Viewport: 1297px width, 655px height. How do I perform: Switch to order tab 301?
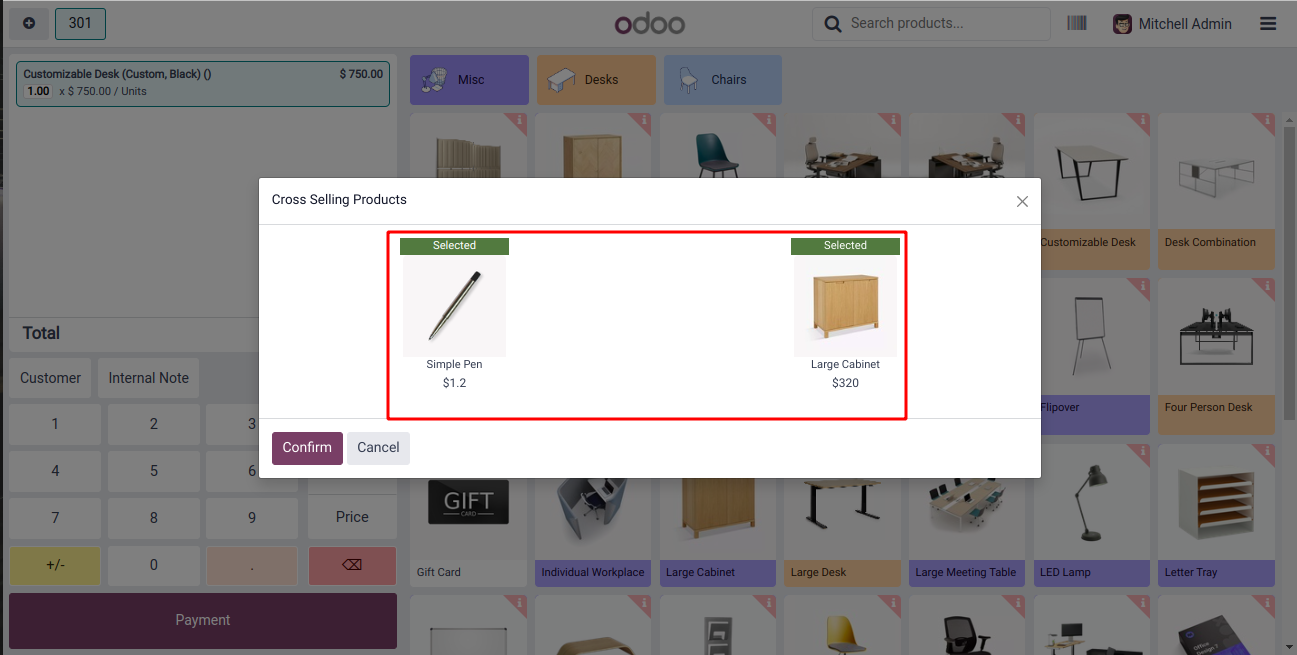(80, 23)
